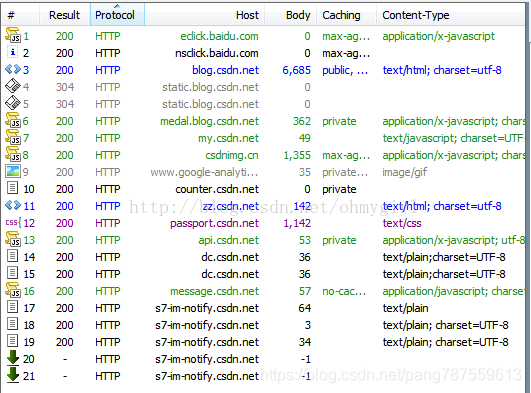The height and width of the screenshot is (393, 531).
Task: Click the HTML icon of session 3
Action: click(x=13, y=69)
